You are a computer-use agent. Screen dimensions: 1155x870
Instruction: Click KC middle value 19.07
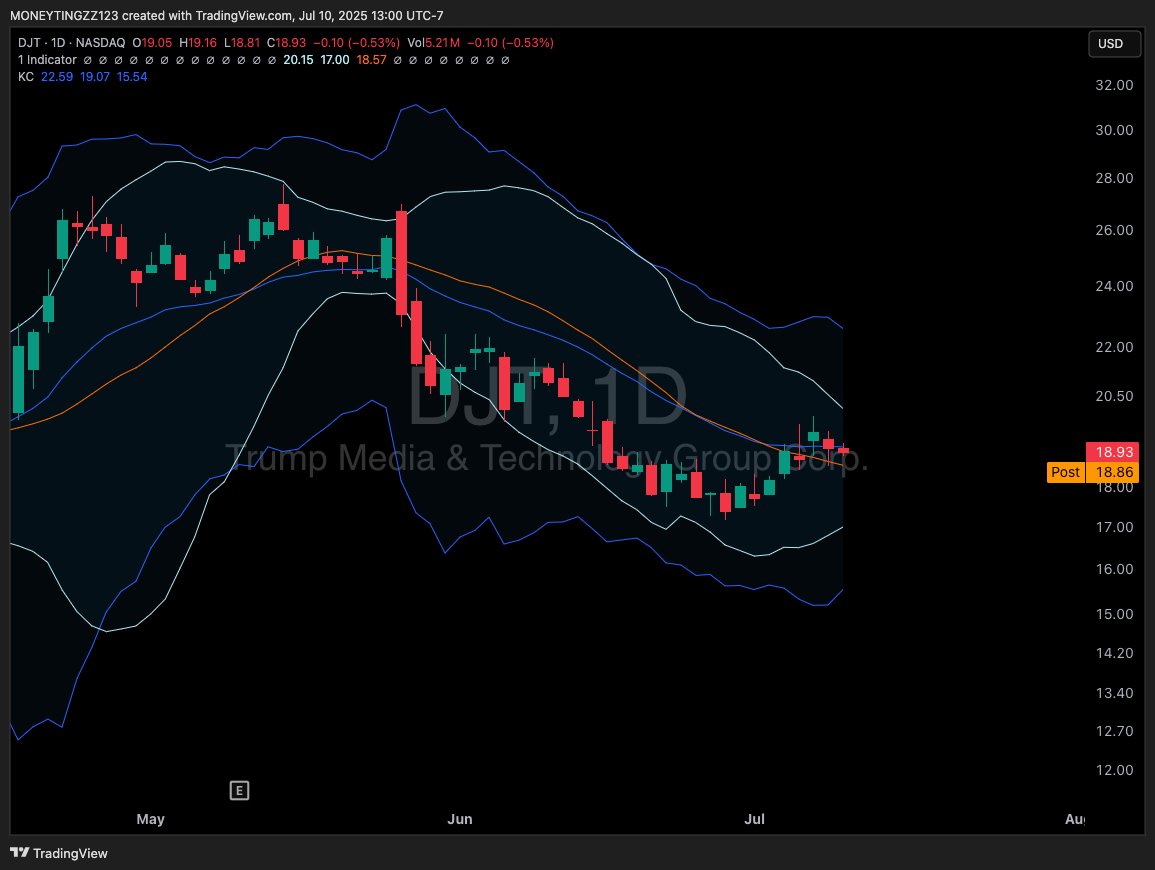tap(95, 77)
